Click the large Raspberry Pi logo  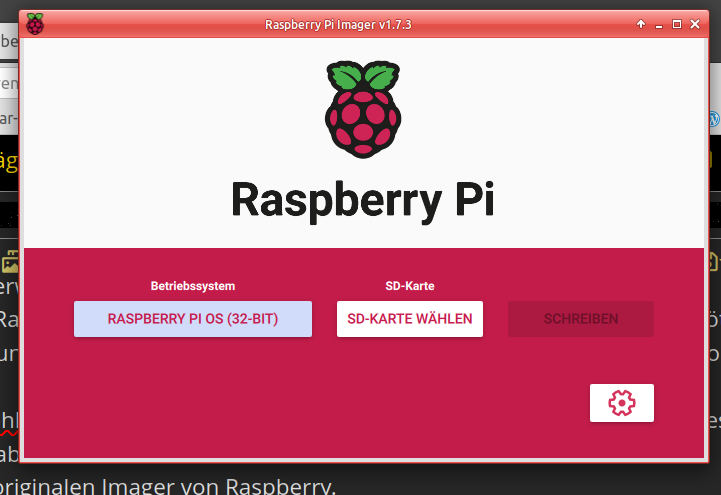coord(363,109)
